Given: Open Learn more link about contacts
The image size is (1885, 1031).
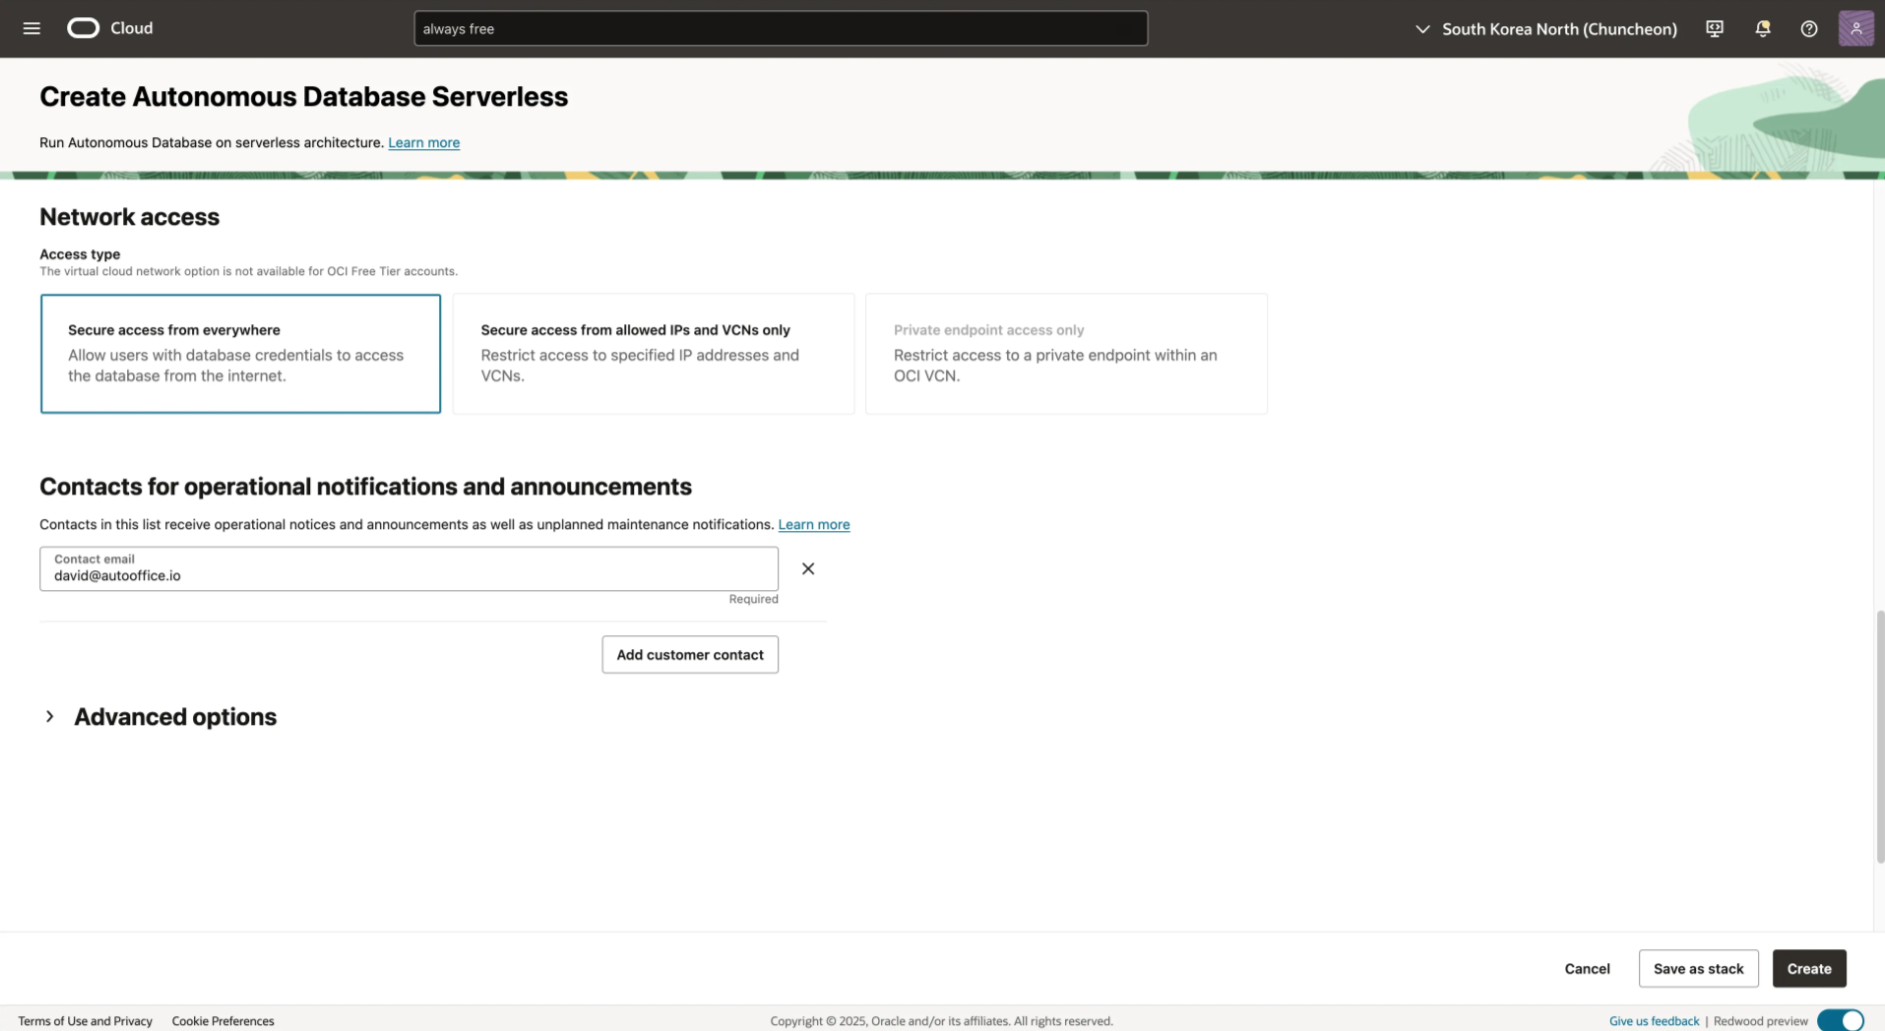Looking at the screenshot, I should click(814, 525).
